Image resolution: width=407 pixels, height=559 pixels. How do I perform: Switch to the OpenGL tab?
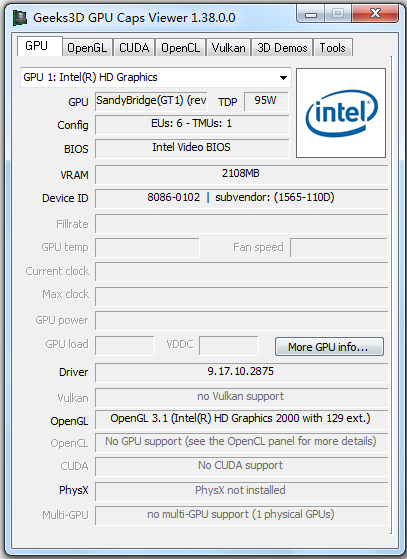click(87, 48)
